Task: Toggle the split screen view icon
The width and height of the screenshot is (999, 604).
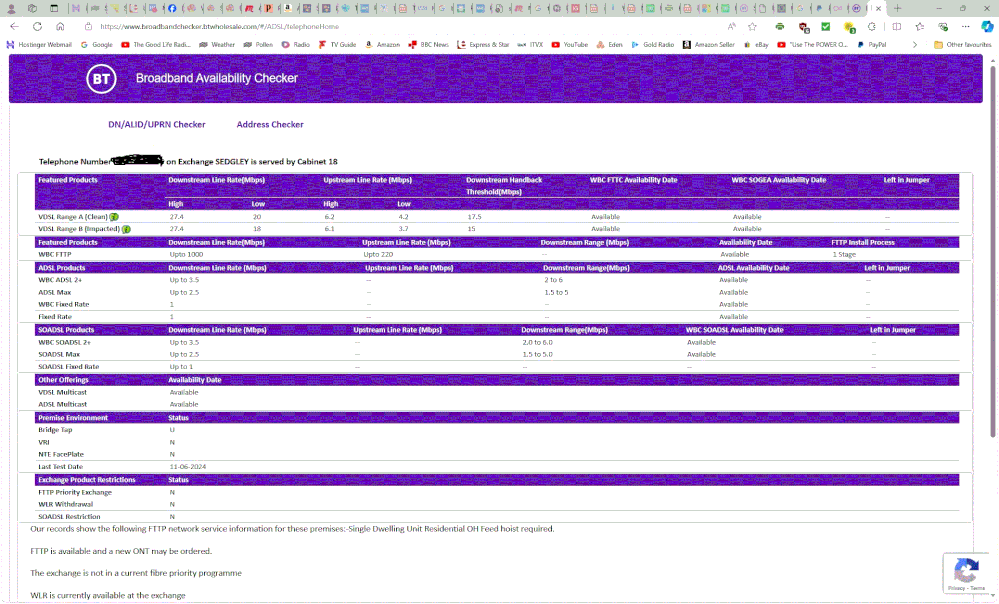Action: 896,27
